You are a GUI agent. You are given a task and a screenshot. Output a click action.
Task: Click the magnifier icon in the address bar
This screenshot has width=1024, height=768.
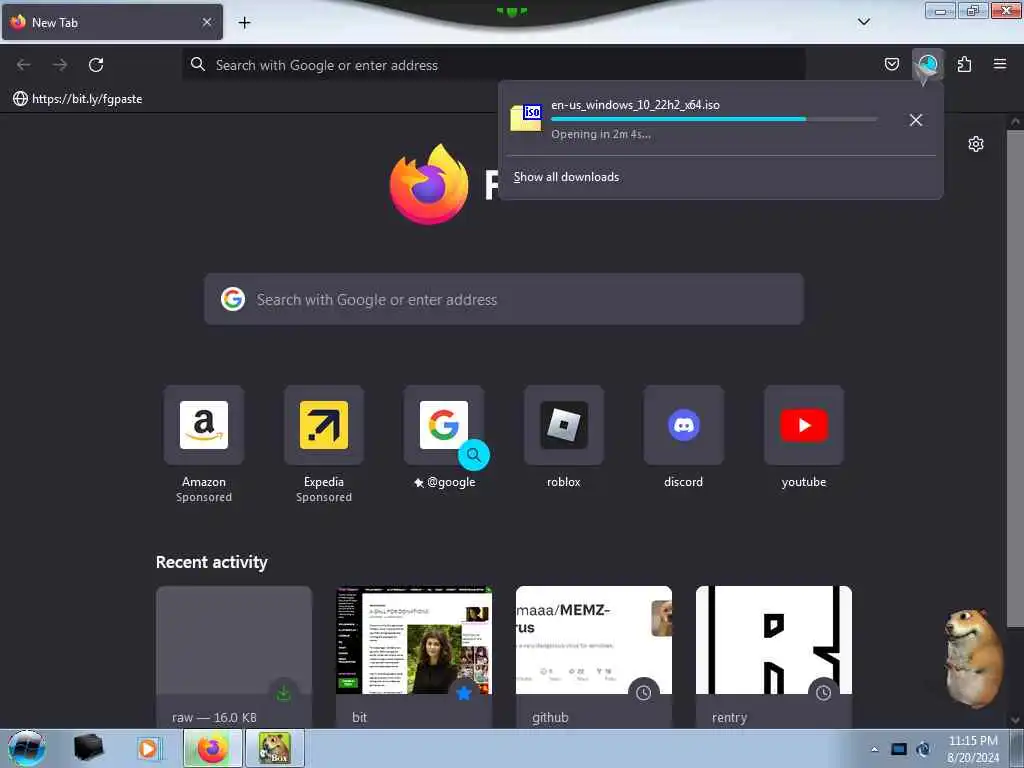click(198, 65)
